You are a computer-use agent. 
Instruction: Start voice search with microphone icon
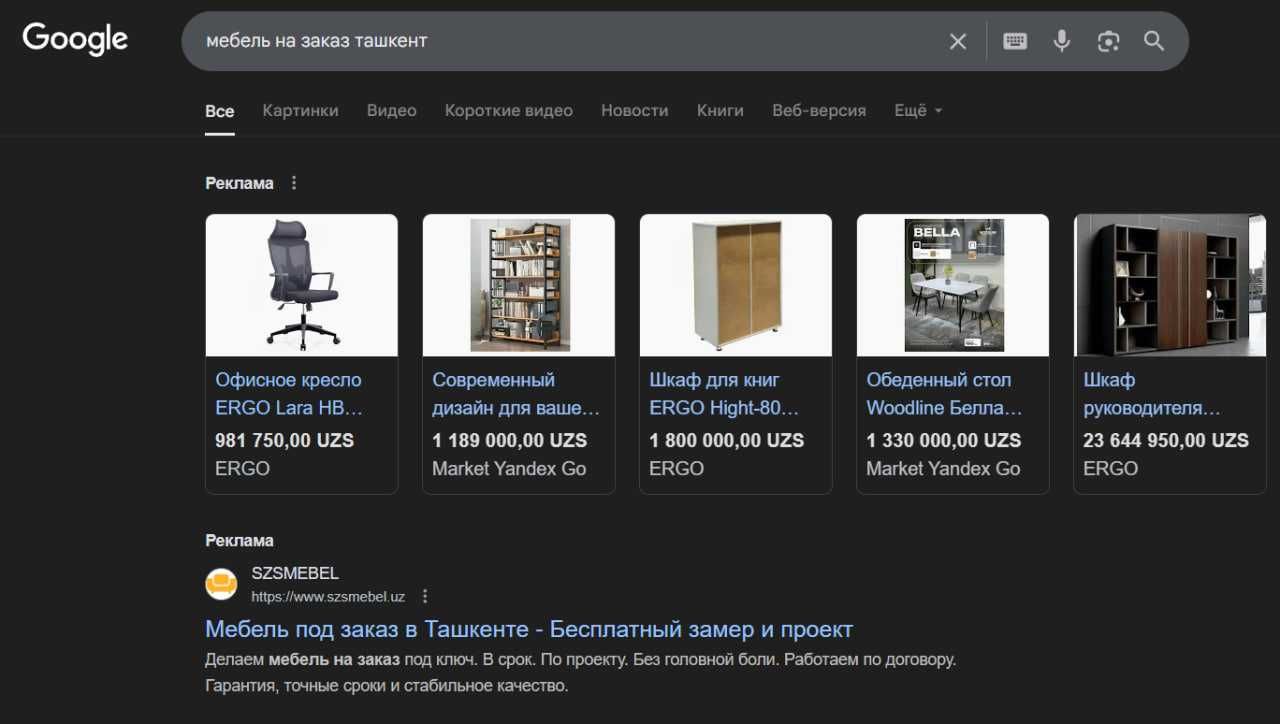pos(1062,41)
